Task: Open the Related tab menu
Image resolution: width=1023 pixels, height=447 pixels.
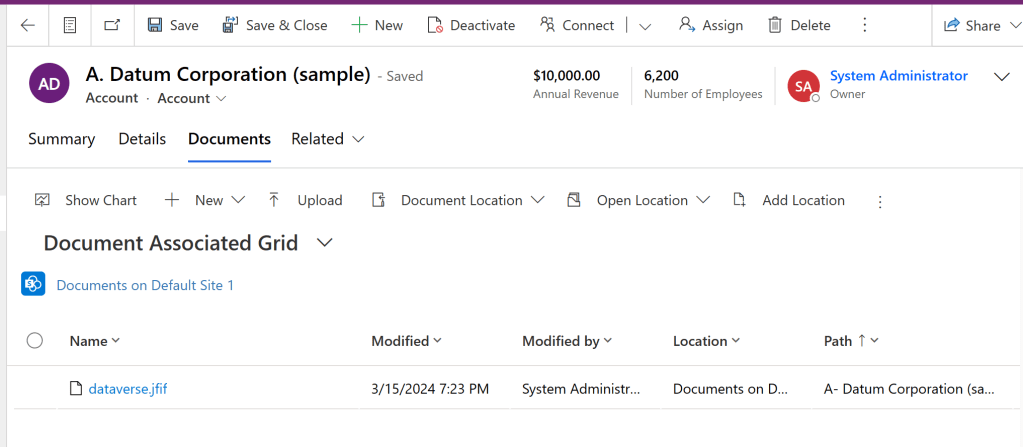Action: 327,139
